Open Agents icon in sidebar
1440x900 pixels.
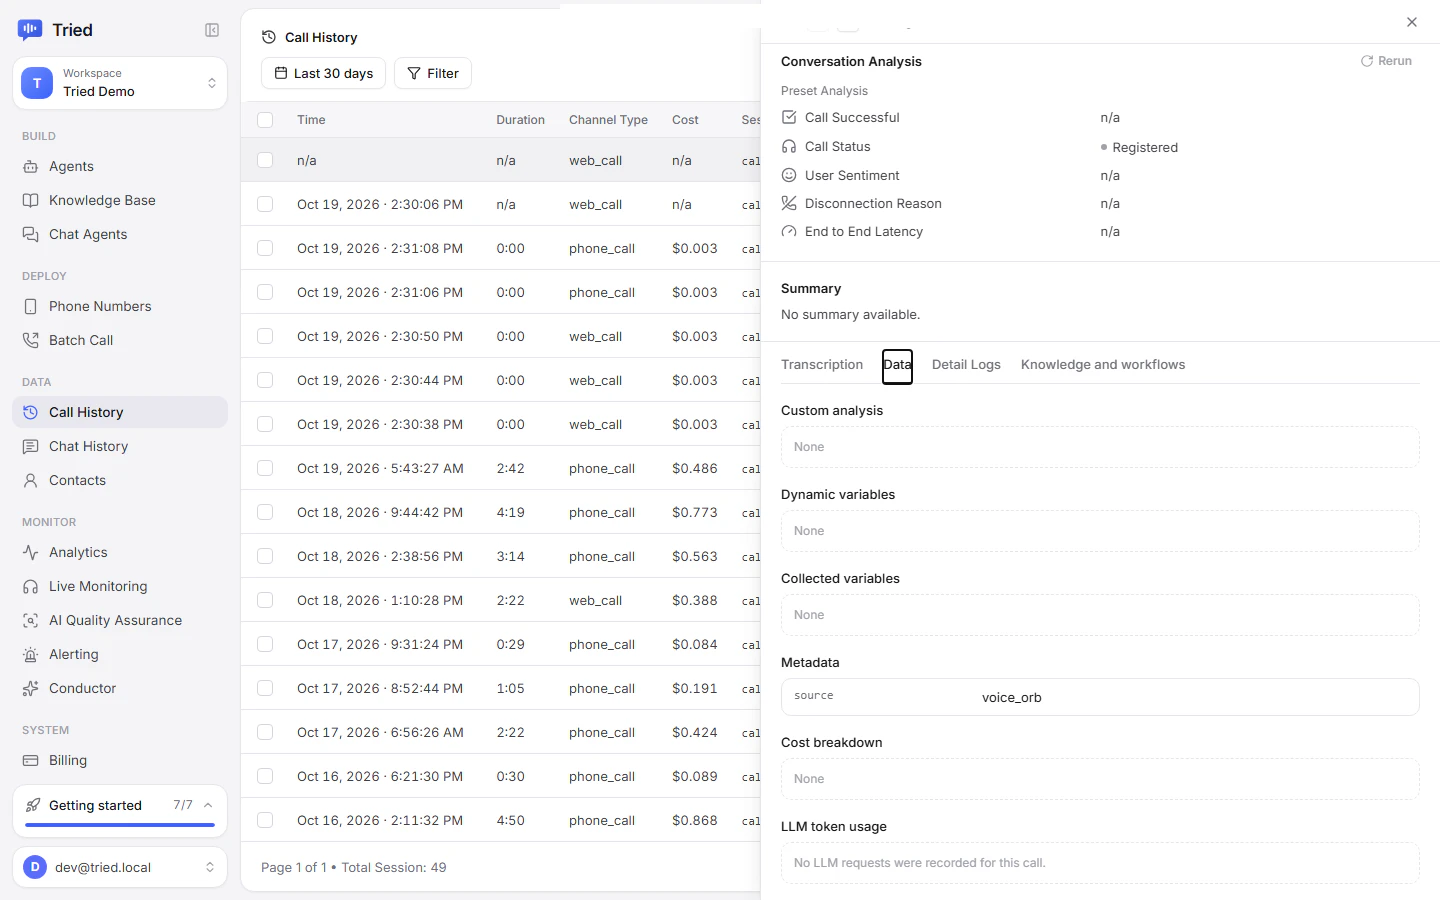pyautogui.click(x=31, y=166)
